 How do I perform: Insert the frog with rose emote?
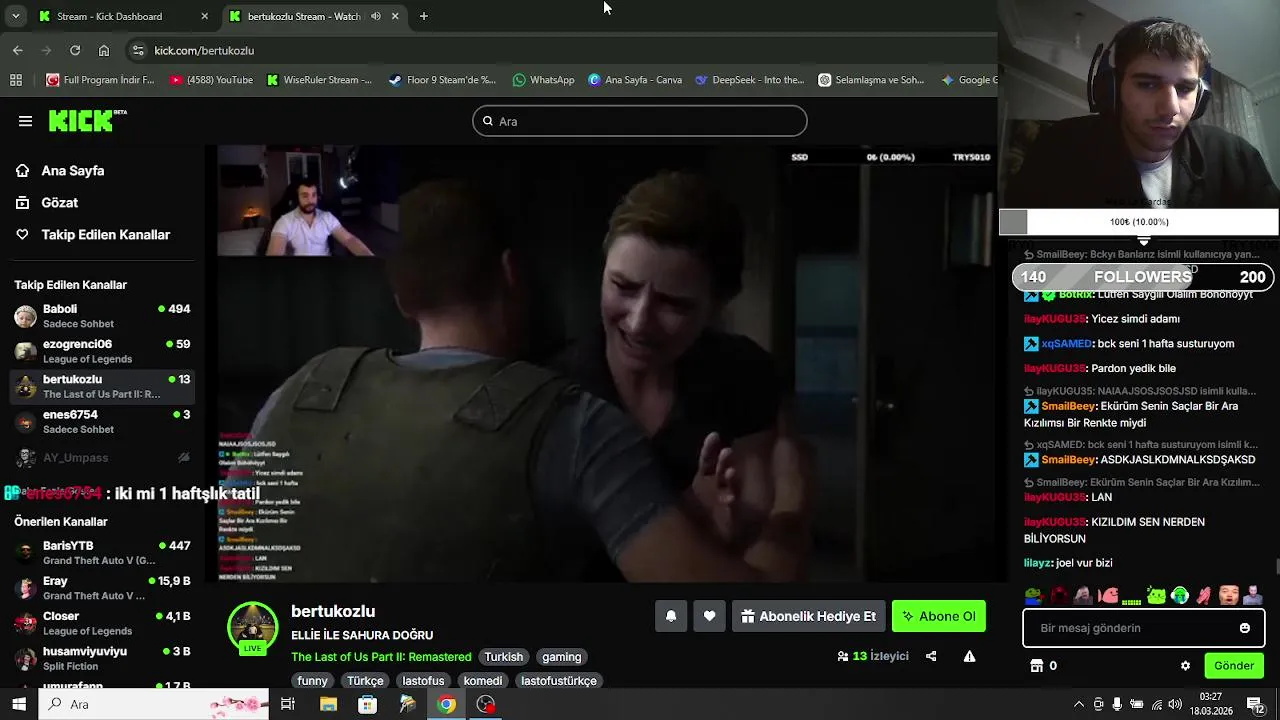click(x=1034, y=596)
